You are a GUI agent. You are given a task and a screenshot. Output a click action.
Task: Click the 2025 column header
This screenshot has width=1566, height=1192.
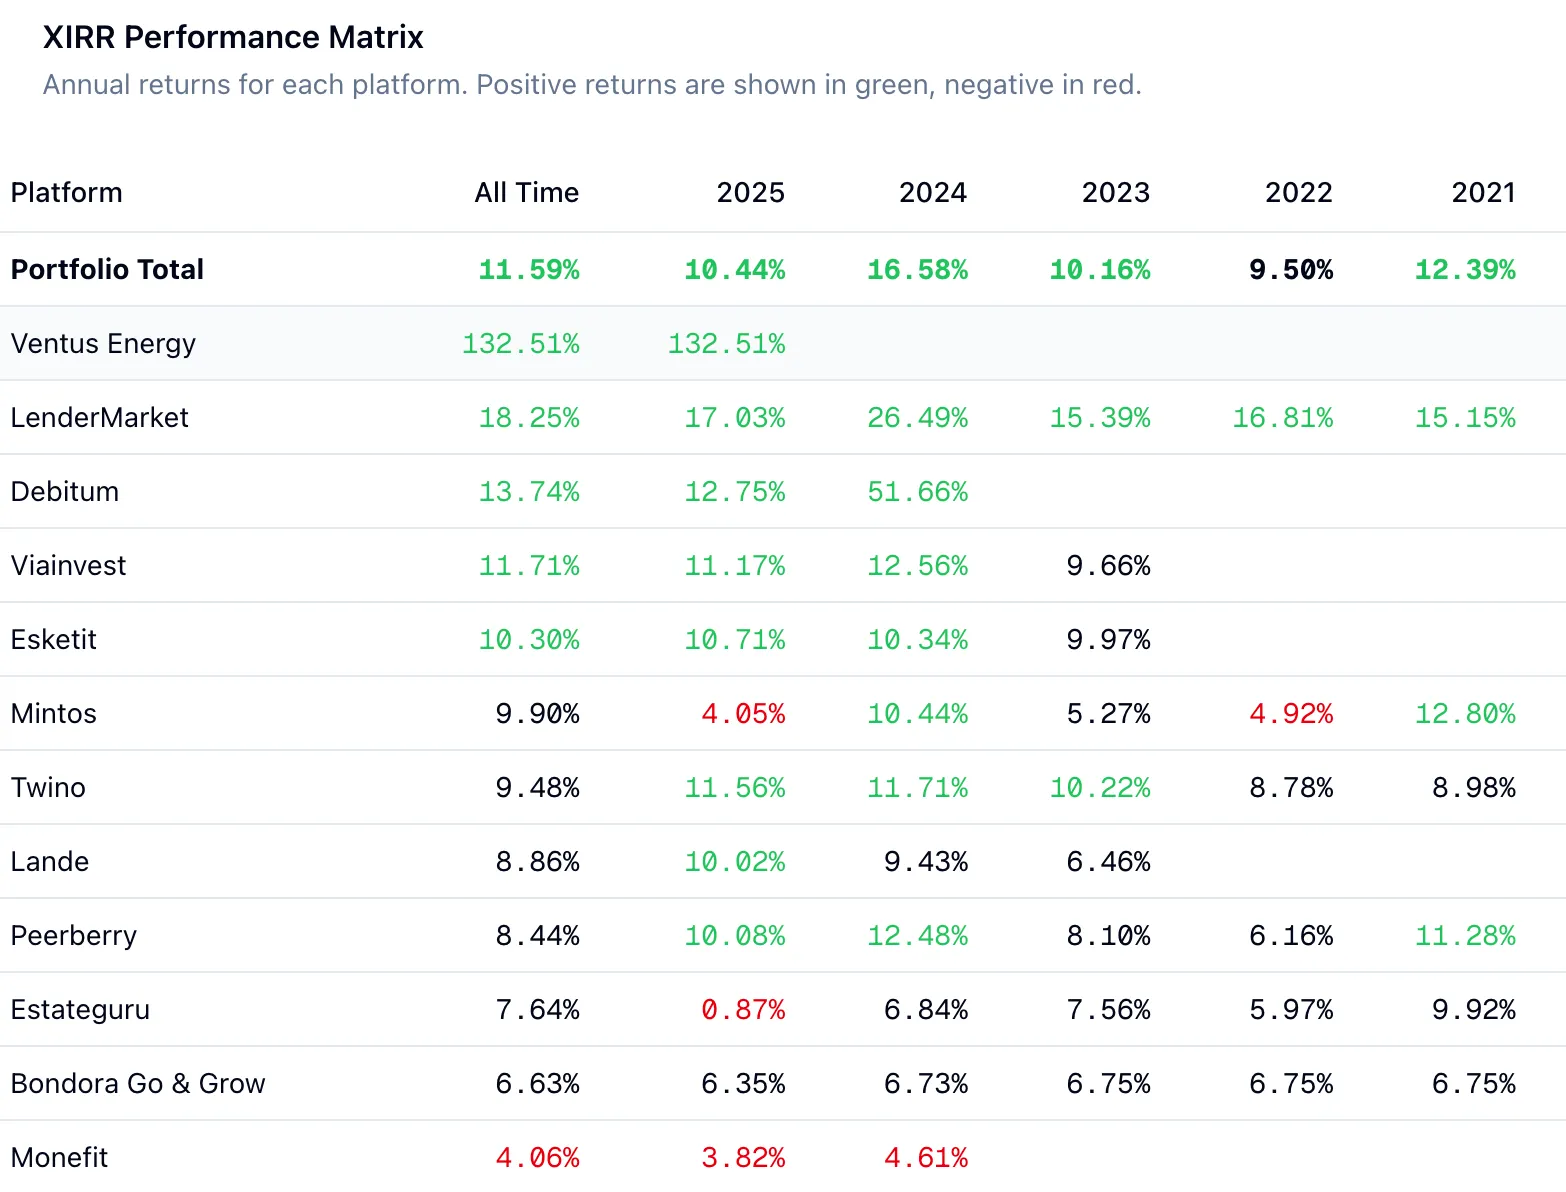750,192
